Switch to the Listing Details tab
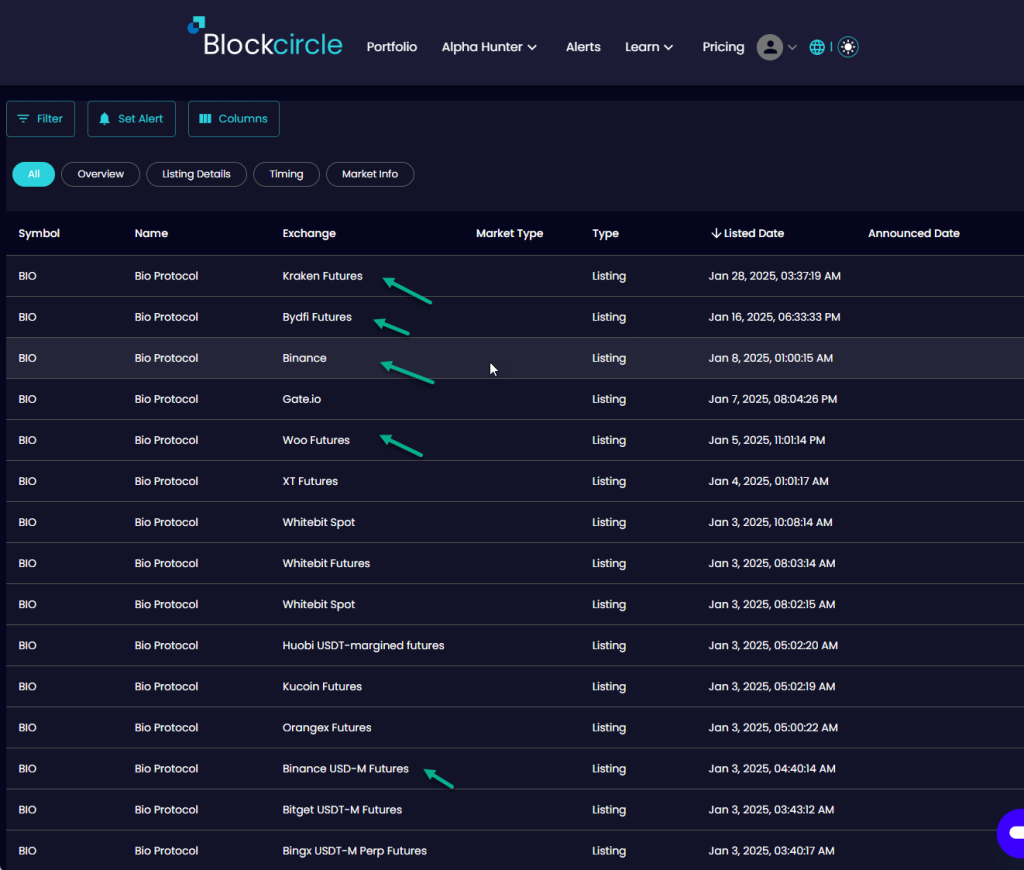Viewport: 1024px width, 870px height. (196, 174)
